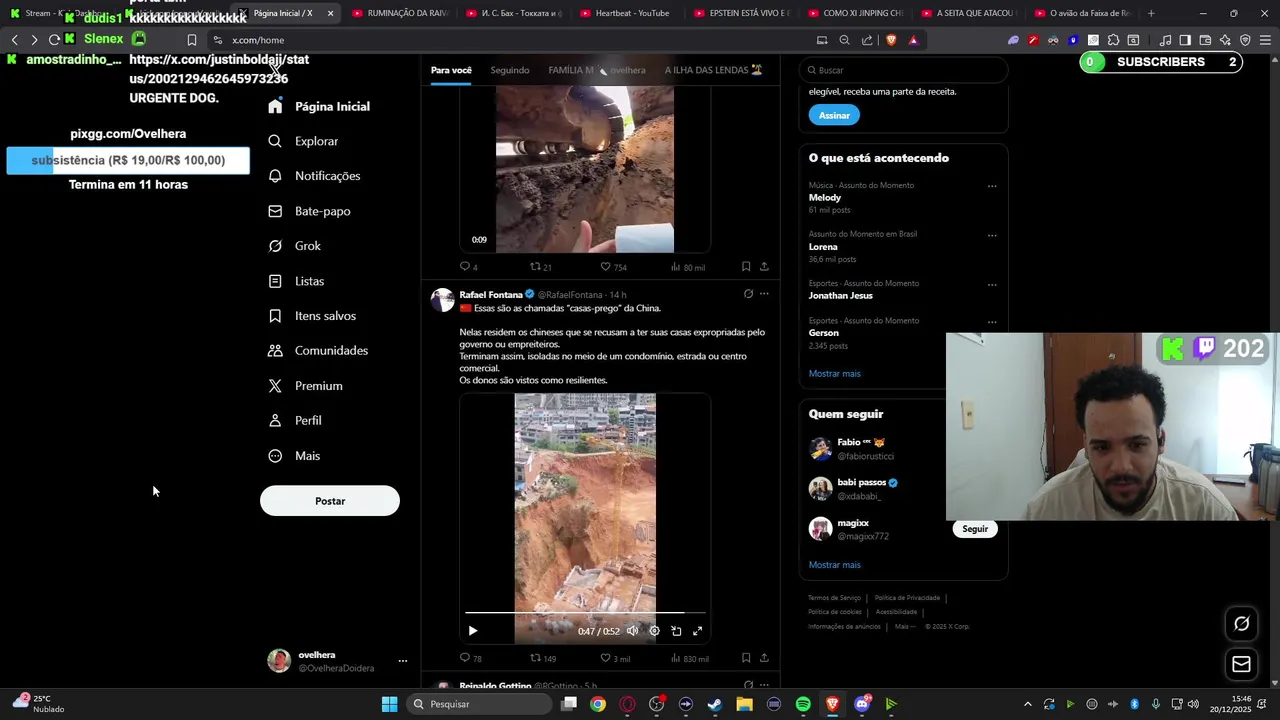The image size is (1280, 720).
Task: Reply to Rafael Fontana post
Action: pyautogui.click(x=470, y=658)
